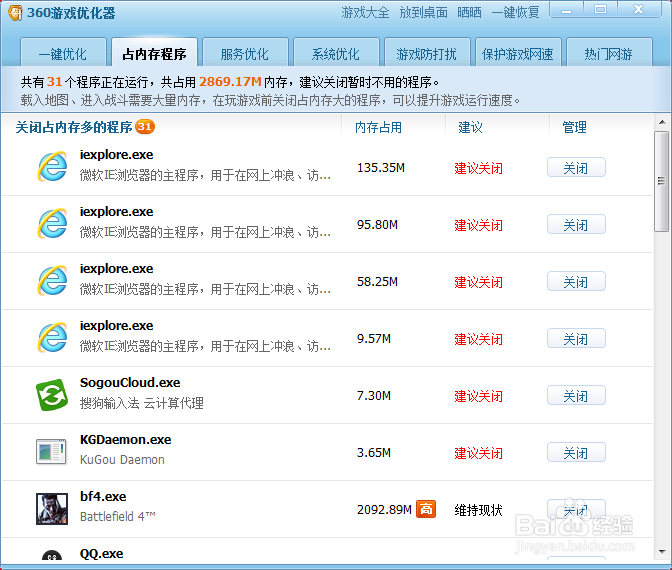Viewport: 672px width, 570px height.
Task: Select the Internet Explorer icon for the 58.25M process
Action: pos(52,280)
